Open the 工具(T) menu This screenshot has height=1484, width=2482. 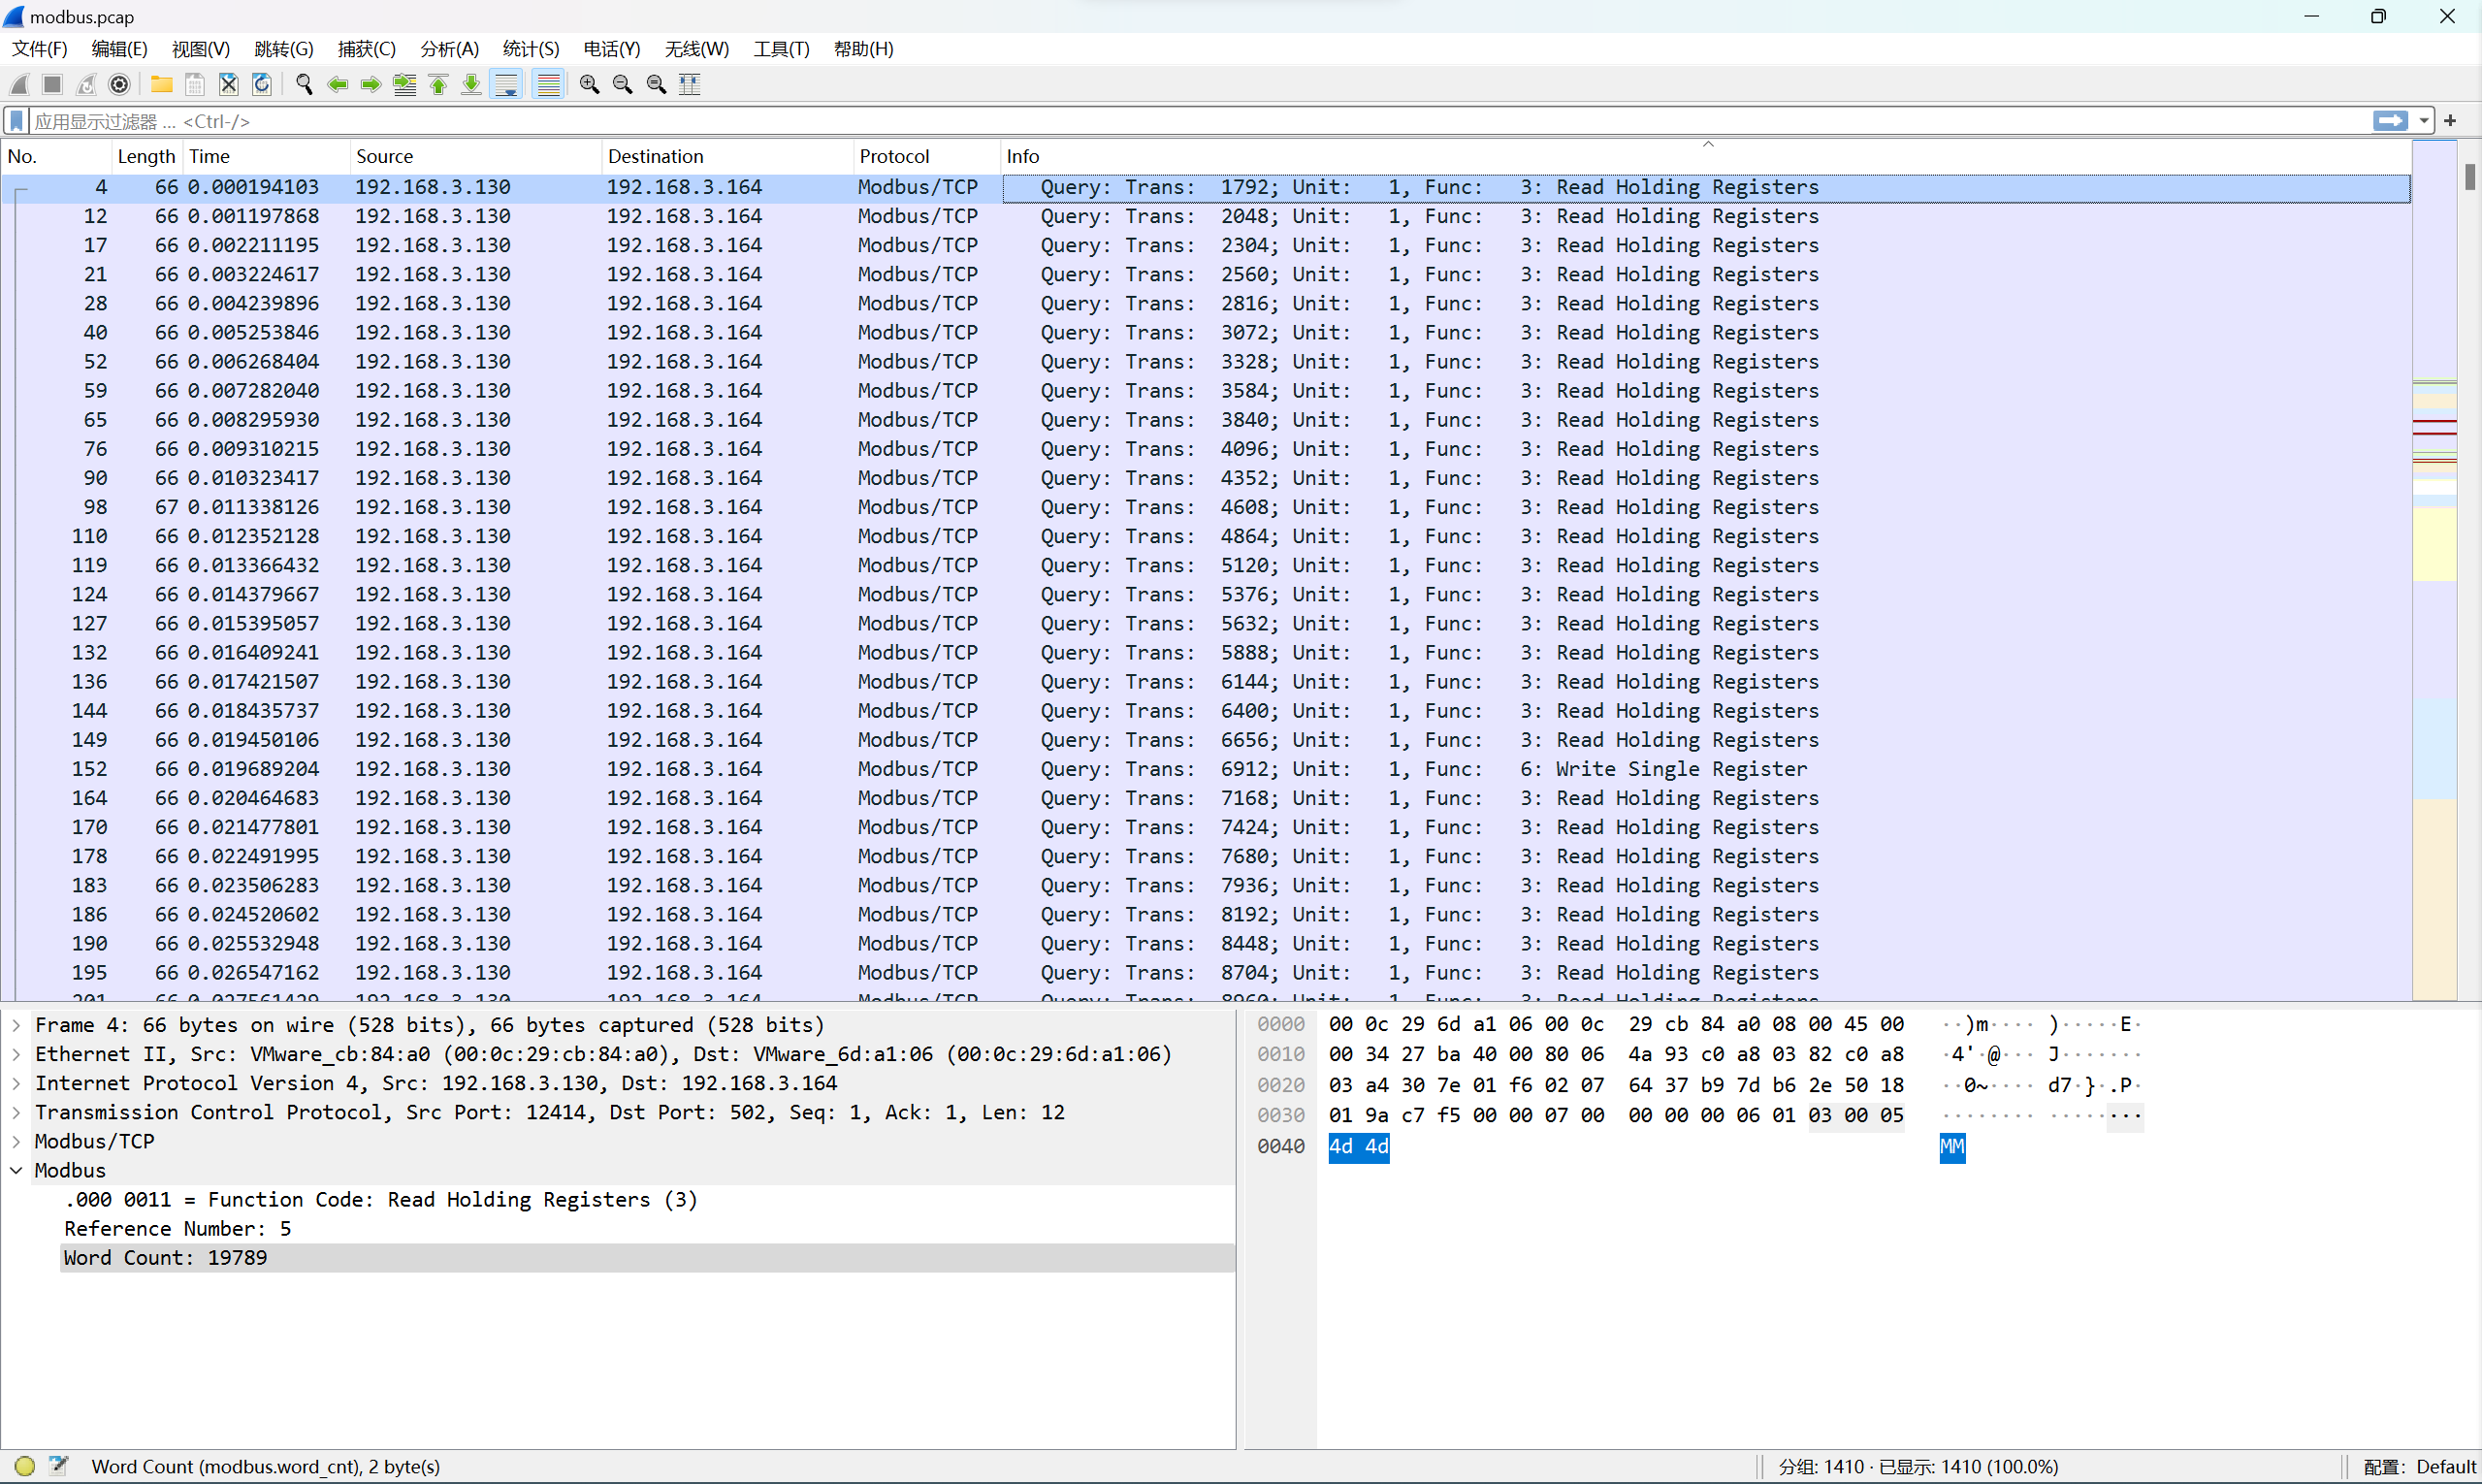point(781,49)
